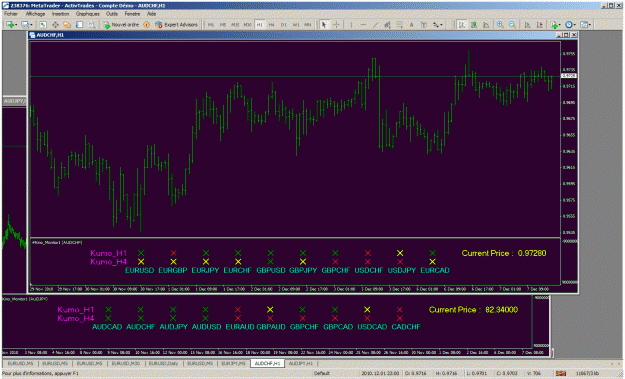Image resolution: width=625 pixels, height=379 pixels.
Task: Toggle the Terminal panel icon
Action: pyautogui.click(x=79, y=25)
